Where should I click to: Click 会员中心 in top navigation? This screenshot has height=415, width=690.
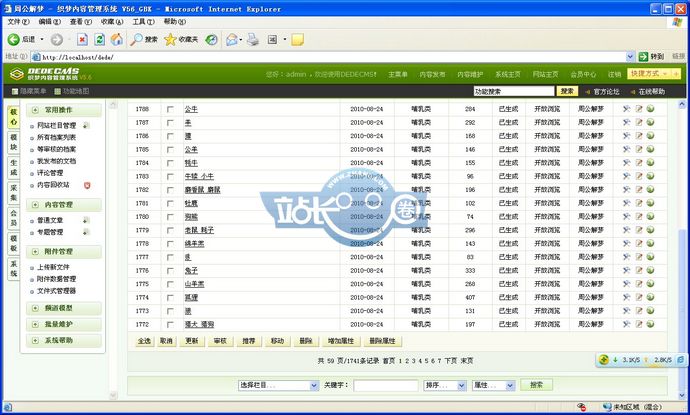583,74
